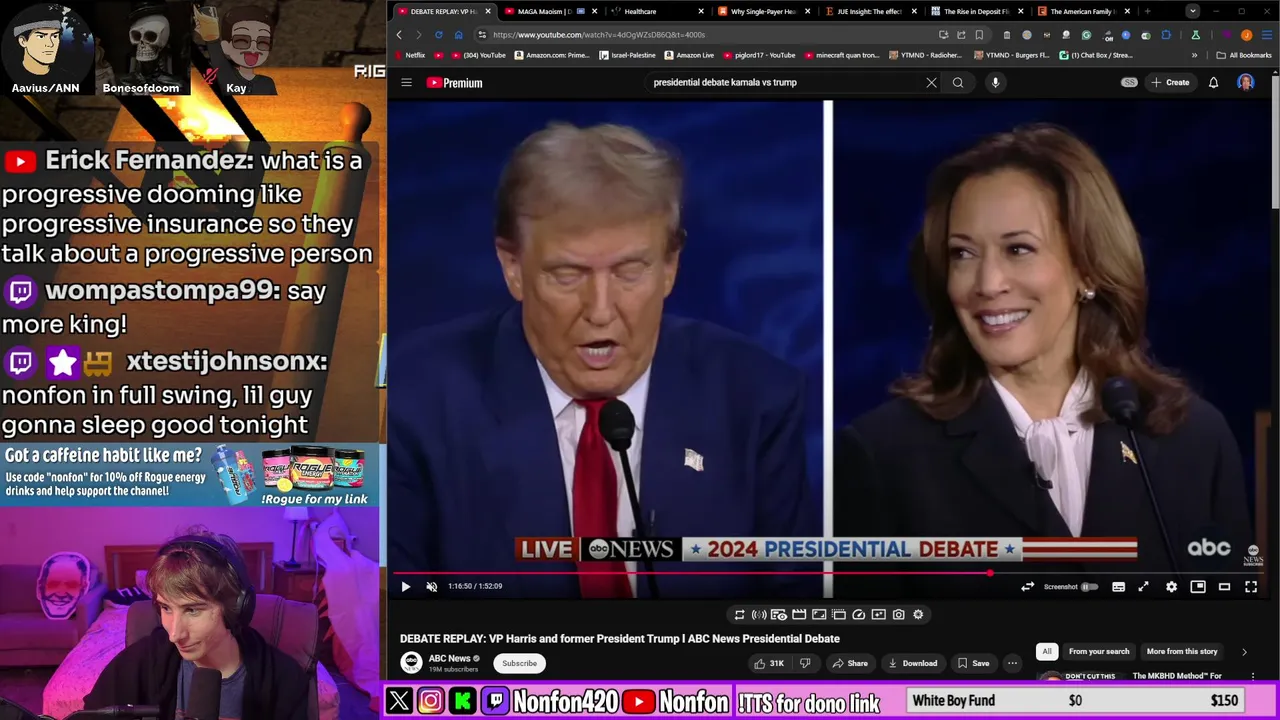Open the YouTube guide hamburger menu
The width and height of the screenshot is (1280, 720).
[x=407, y=83]
